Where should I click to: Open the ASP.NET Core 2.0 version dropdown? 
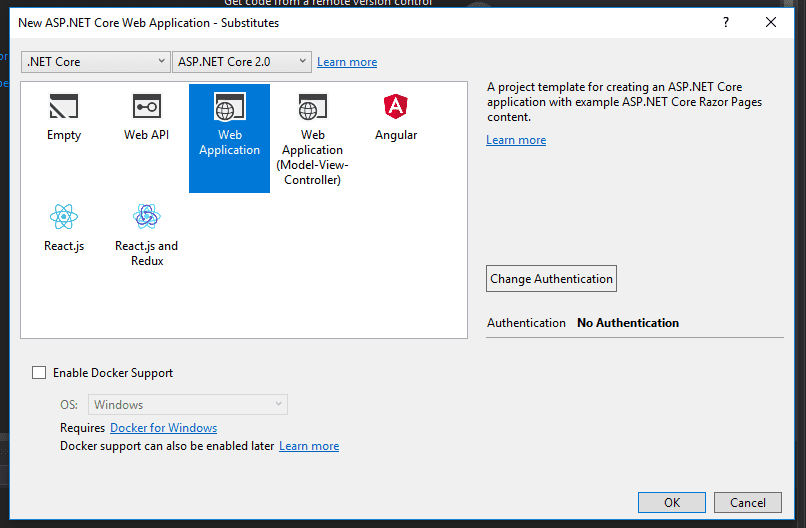tap(242, 62)
